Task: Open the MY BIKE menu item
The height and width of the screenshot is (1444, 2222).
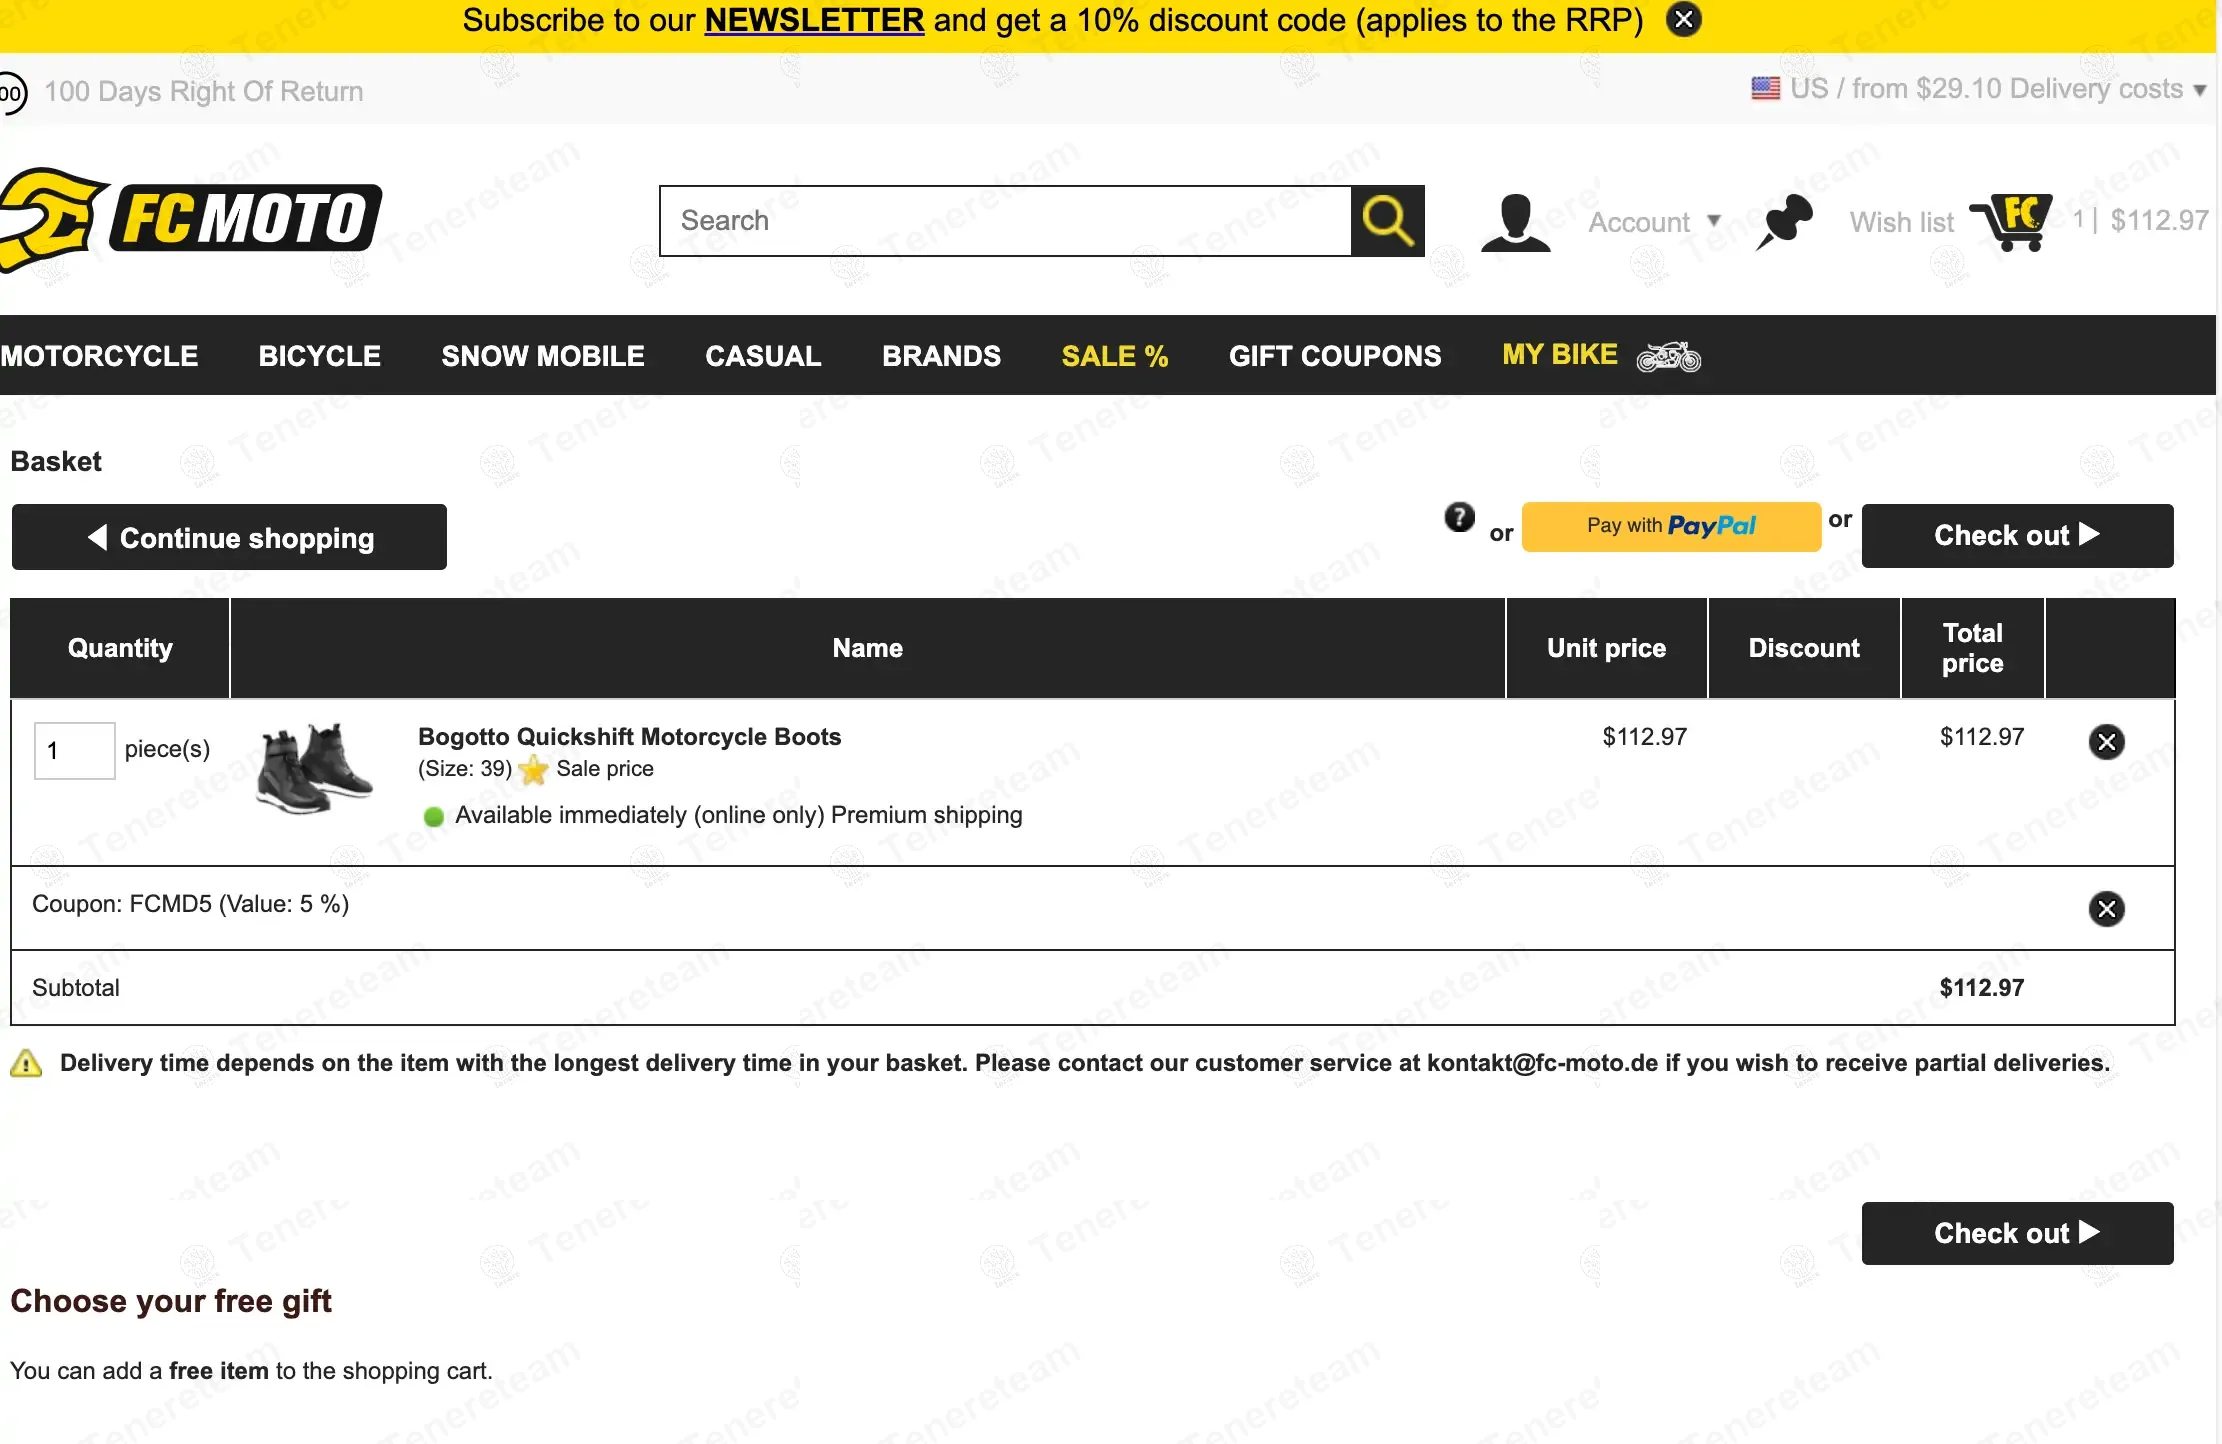Action: point(1560,355)
